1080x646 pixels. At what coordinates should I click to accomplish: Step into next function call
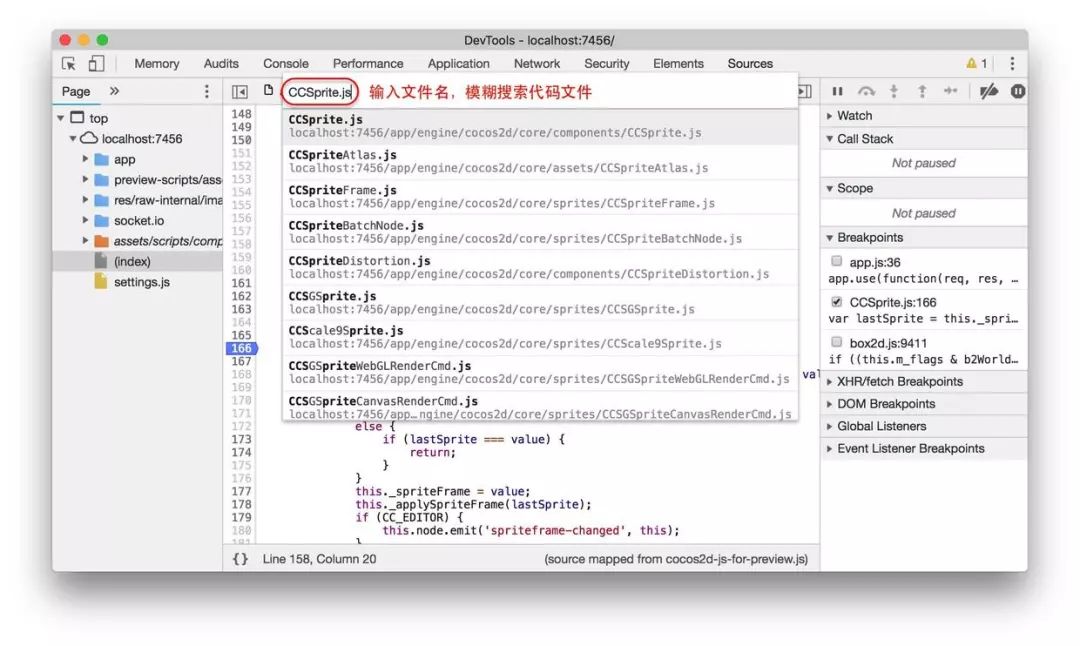(x=894, y=91)
